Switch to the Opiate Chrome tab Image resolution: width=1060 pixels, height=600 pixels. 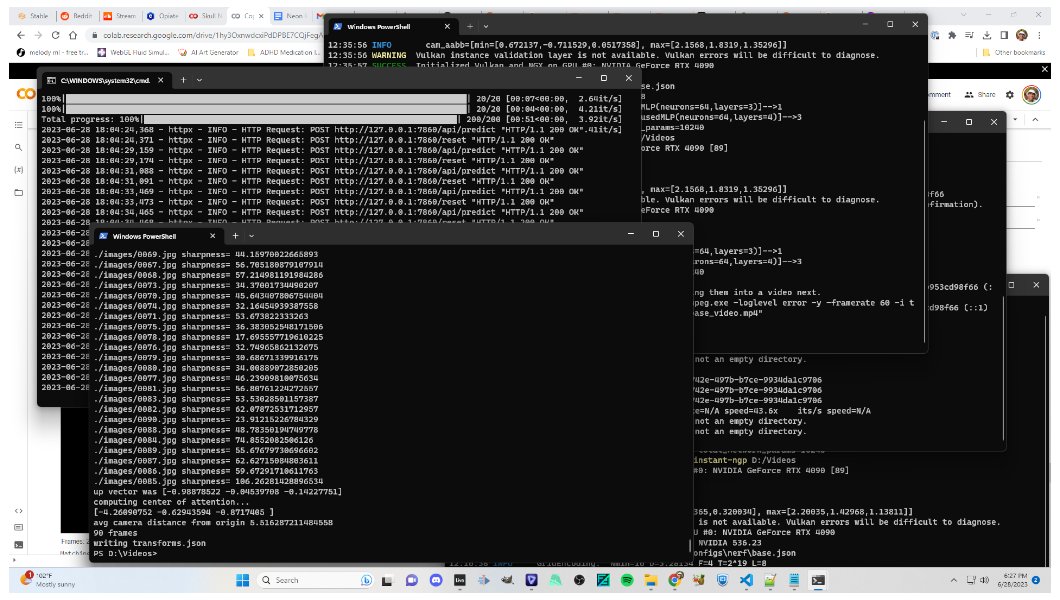162,16
